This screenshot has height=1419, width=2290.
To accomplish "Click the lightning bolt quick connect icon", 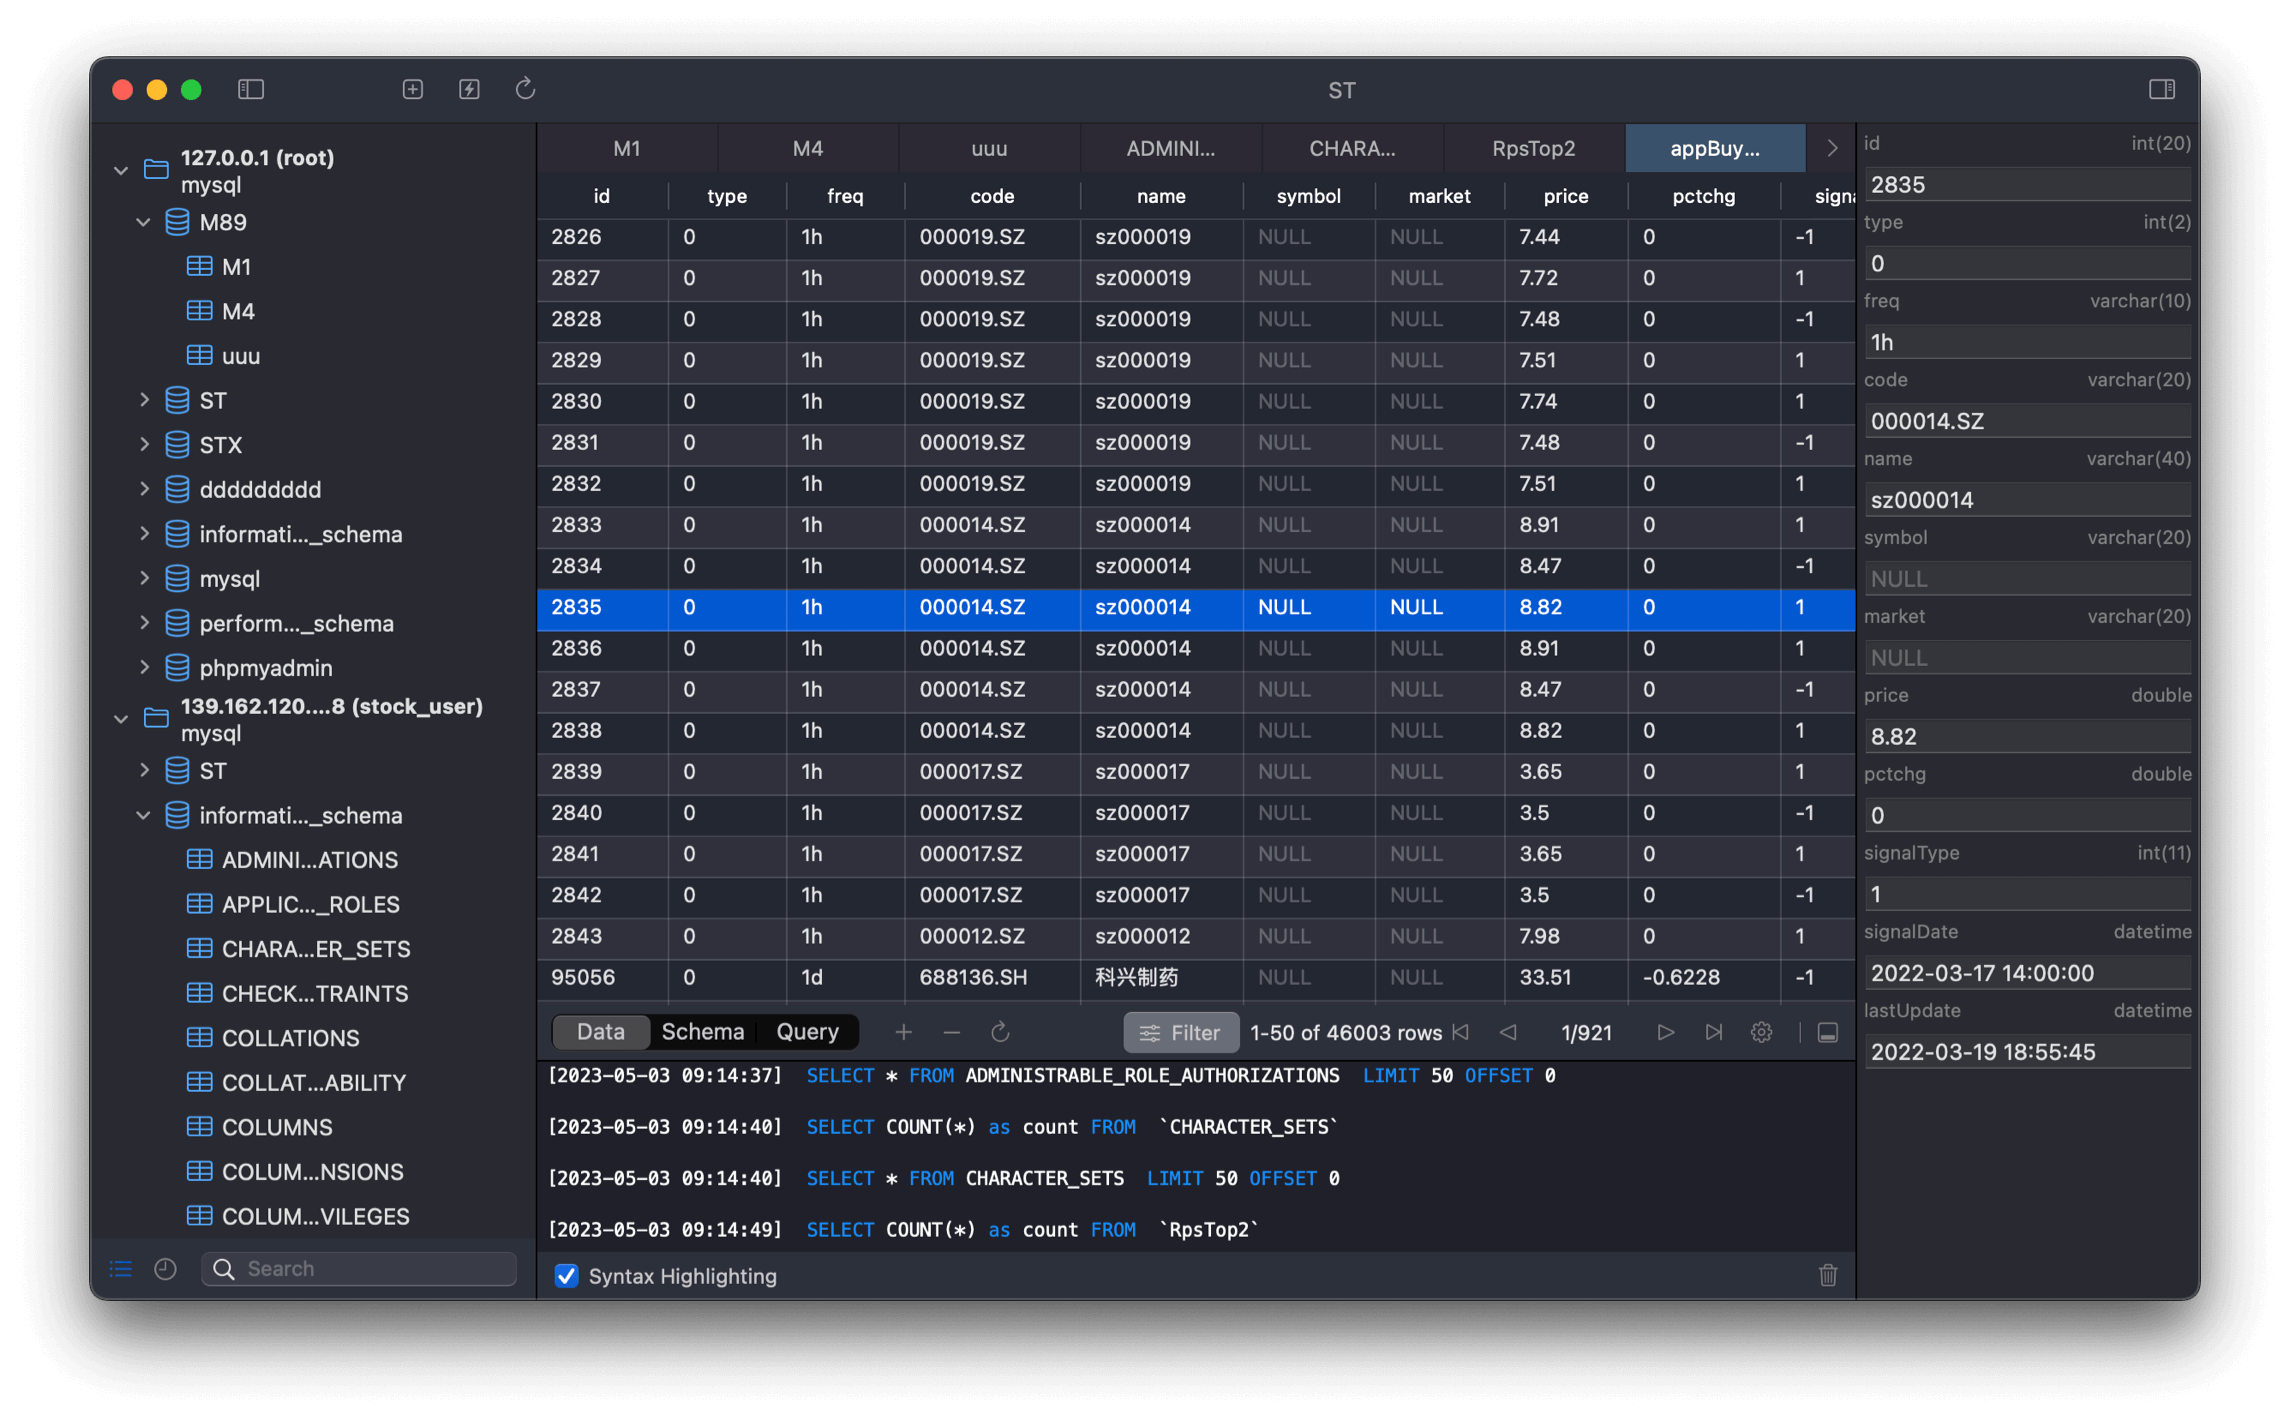I will click(469, 90).
